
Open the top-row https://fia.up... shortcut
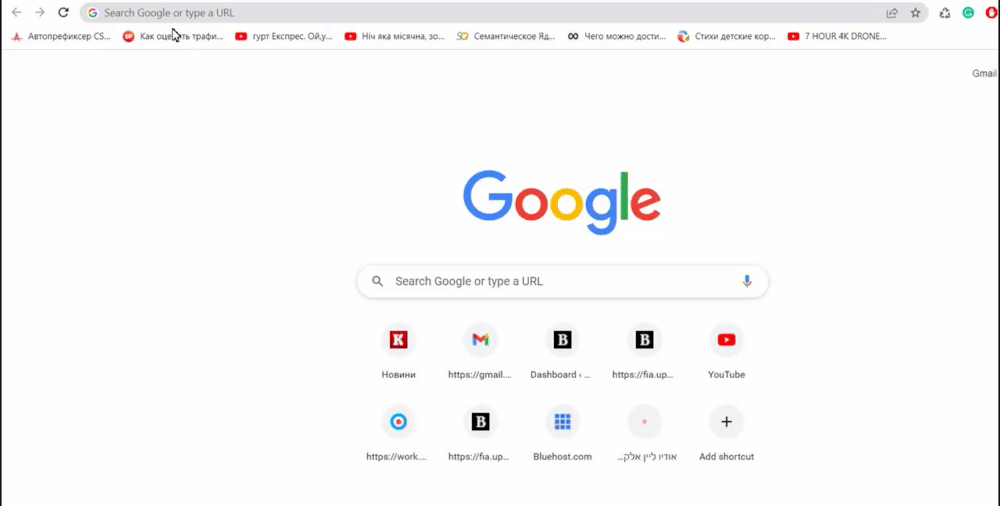644,352
